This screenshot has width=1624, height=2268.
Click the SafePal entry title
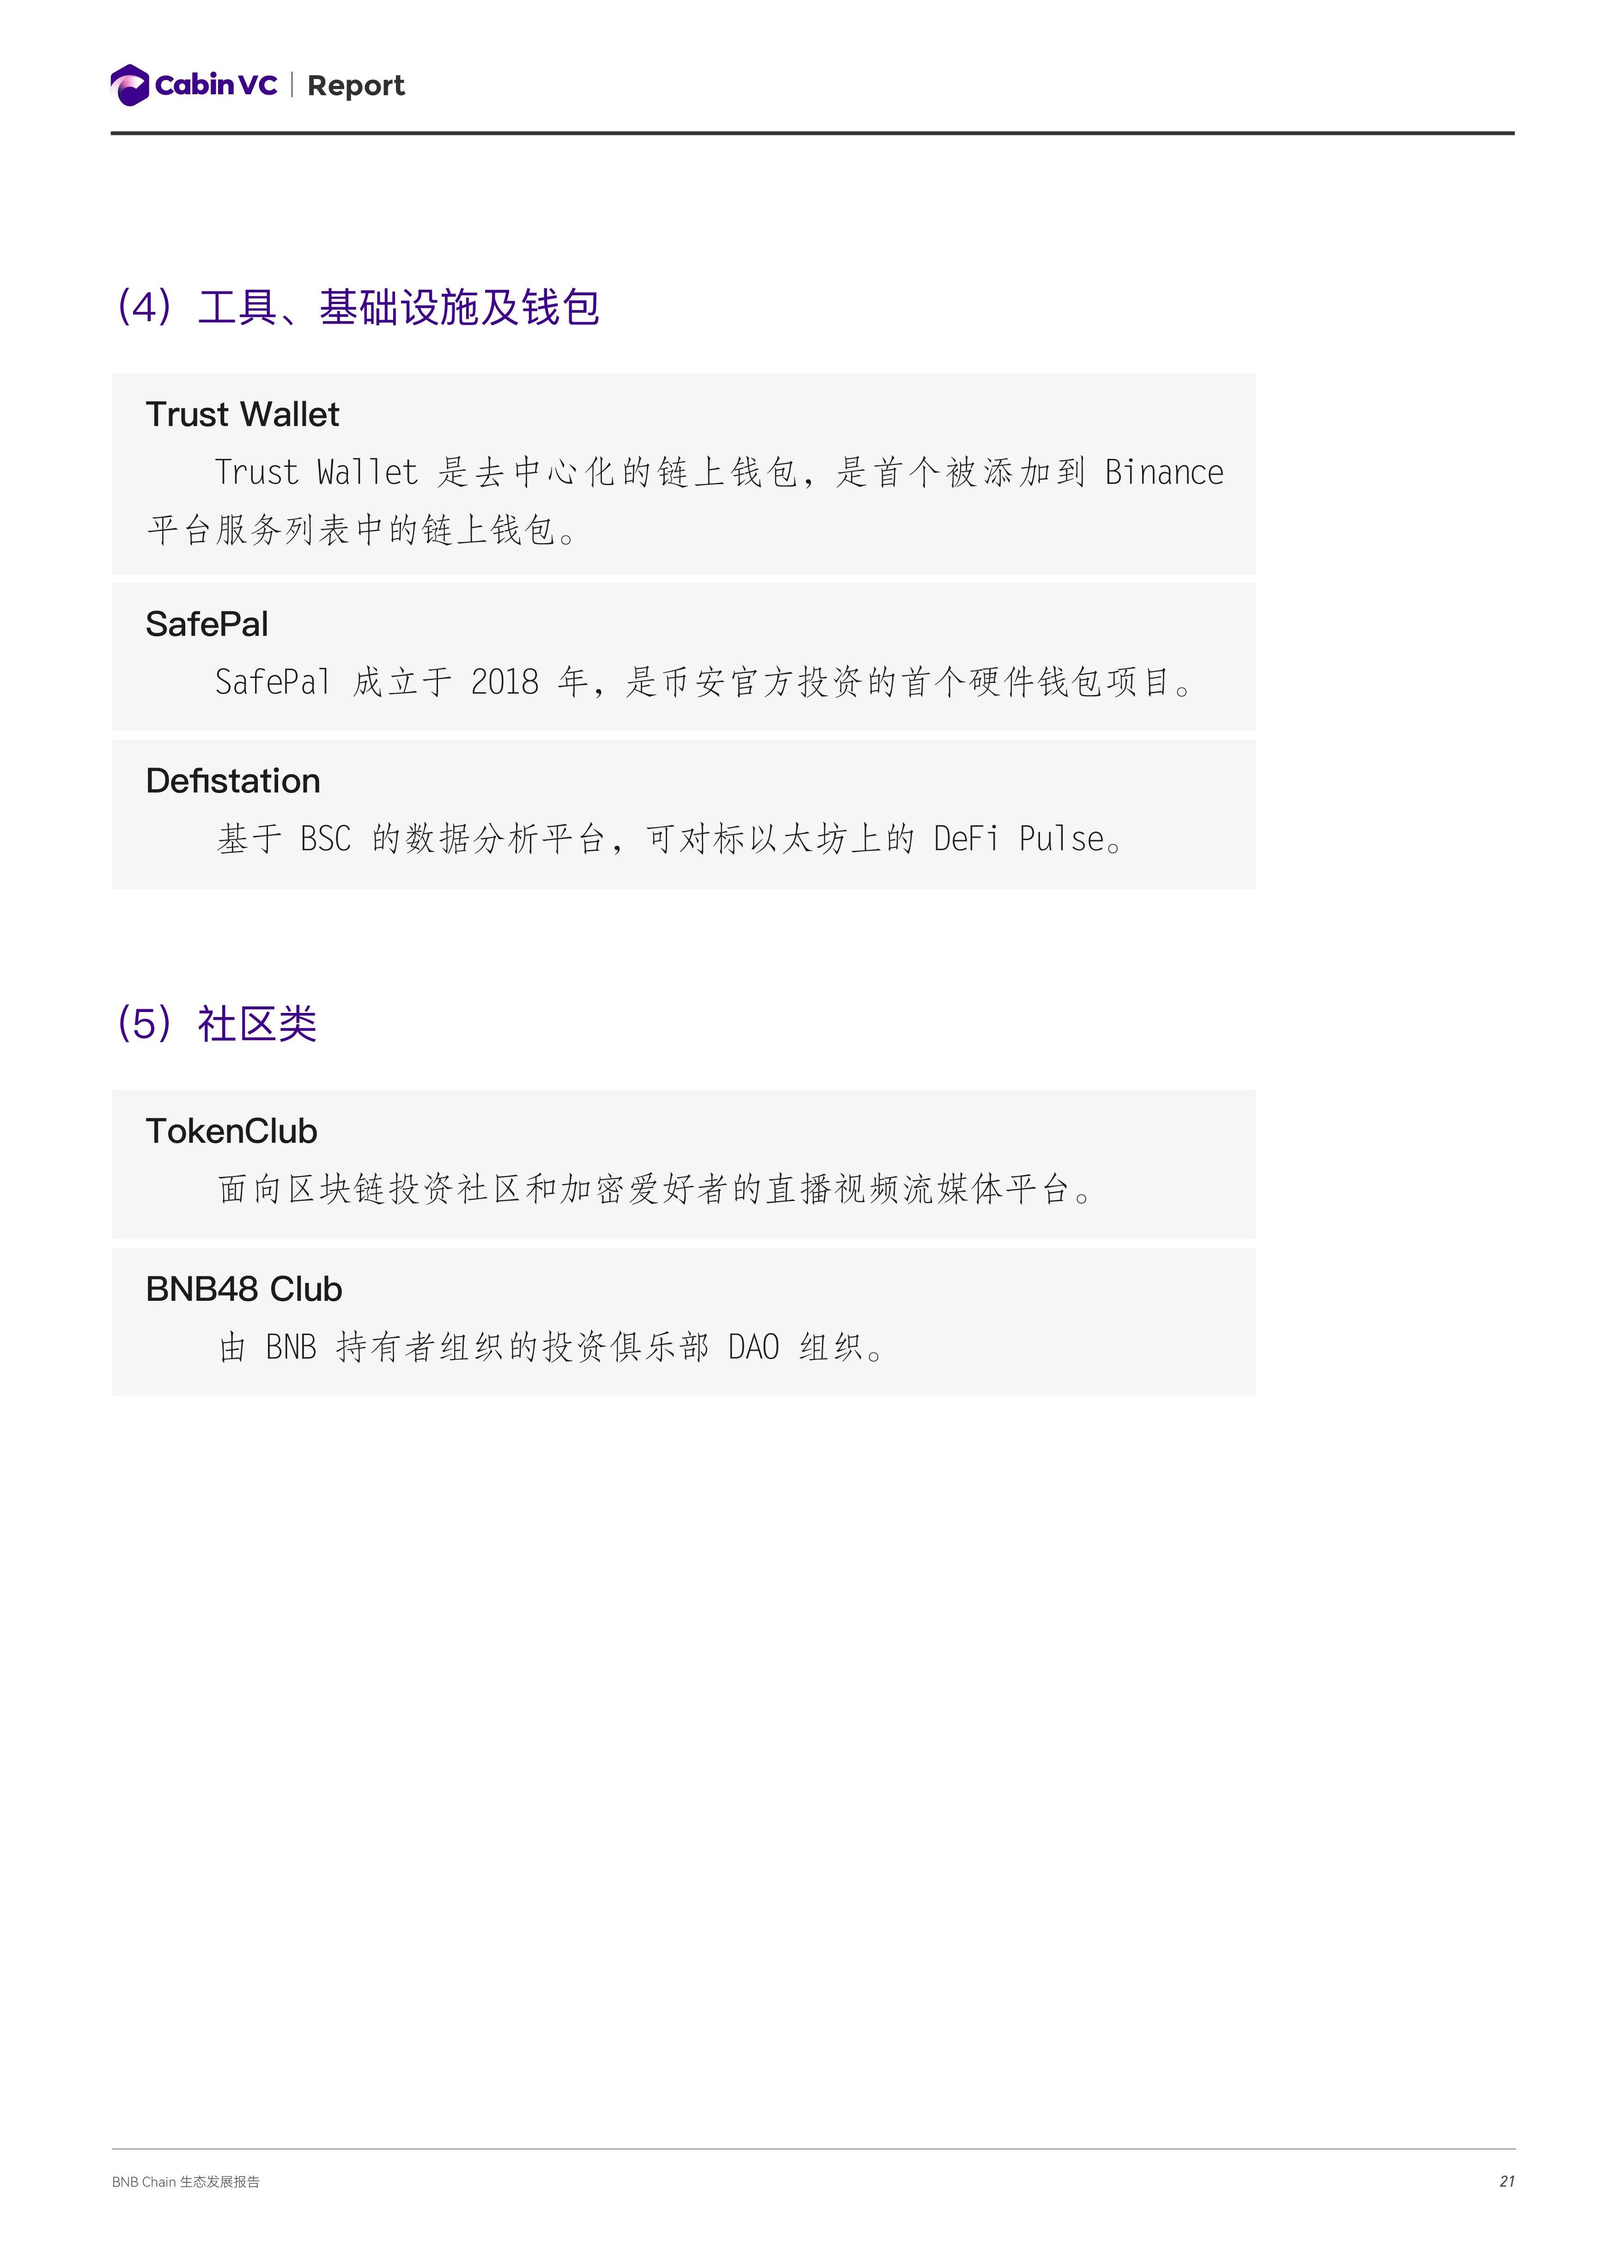(x=207, y=624)
